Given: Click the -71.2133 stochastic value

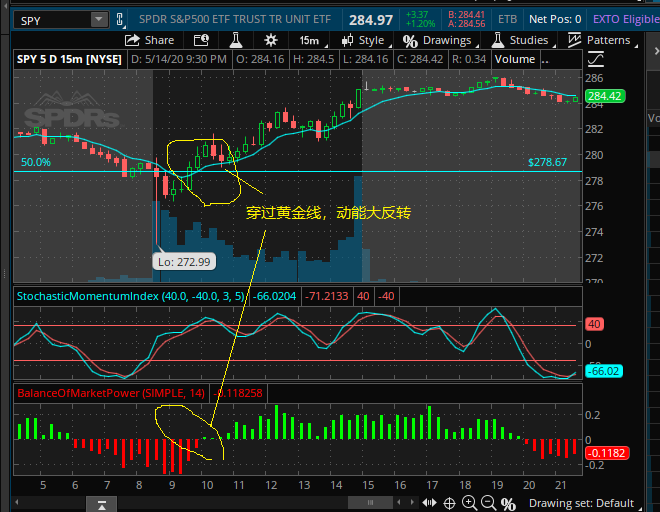Looking at the screenshot, I should pos(327,296).
